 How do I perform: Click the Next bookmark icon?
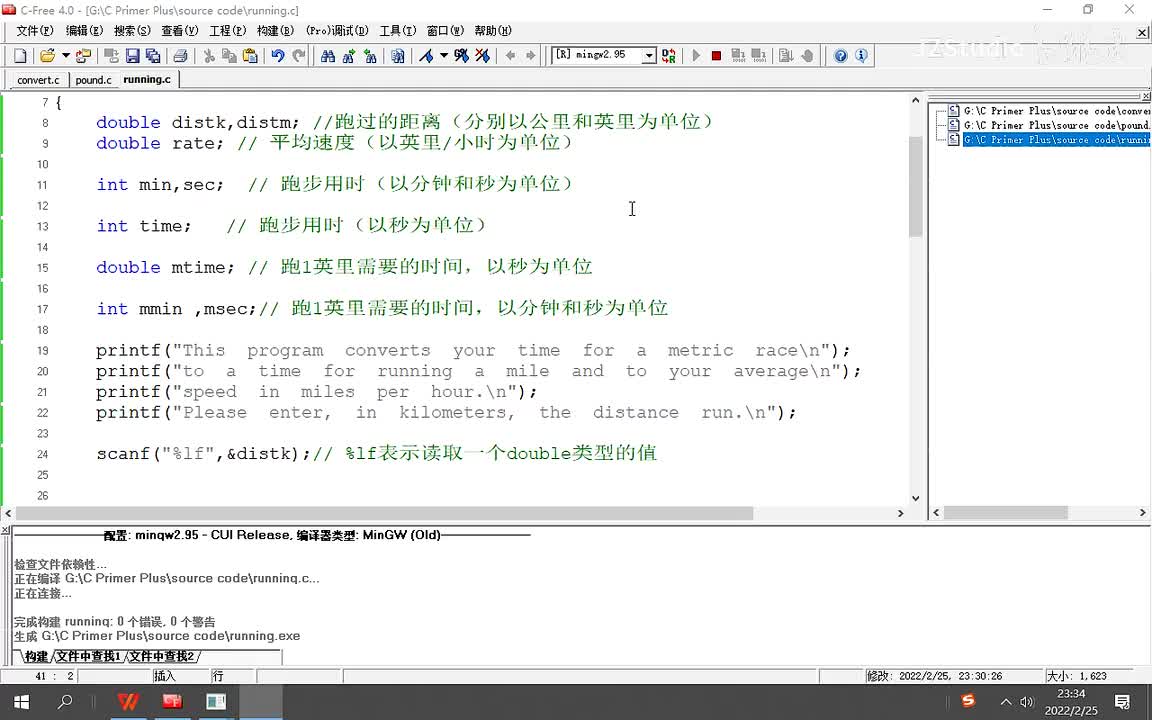(x=461, y=56)
